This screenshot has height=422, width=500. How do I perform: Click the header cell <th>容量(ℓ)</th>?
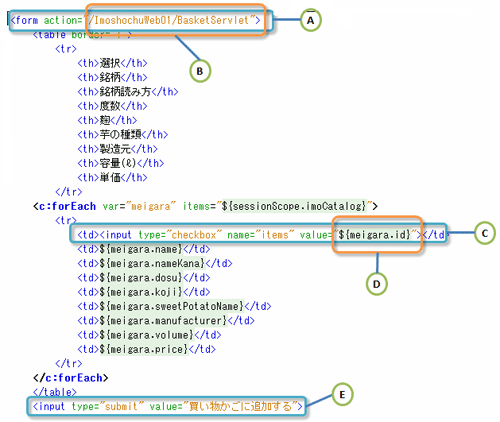pyautogui.click(x=121, y=163)
